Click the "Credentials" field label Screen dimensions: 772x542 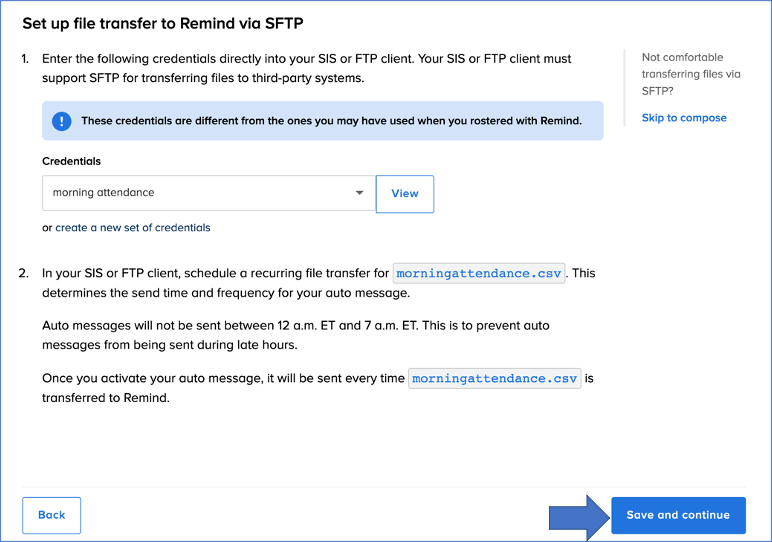click(71, 161)
